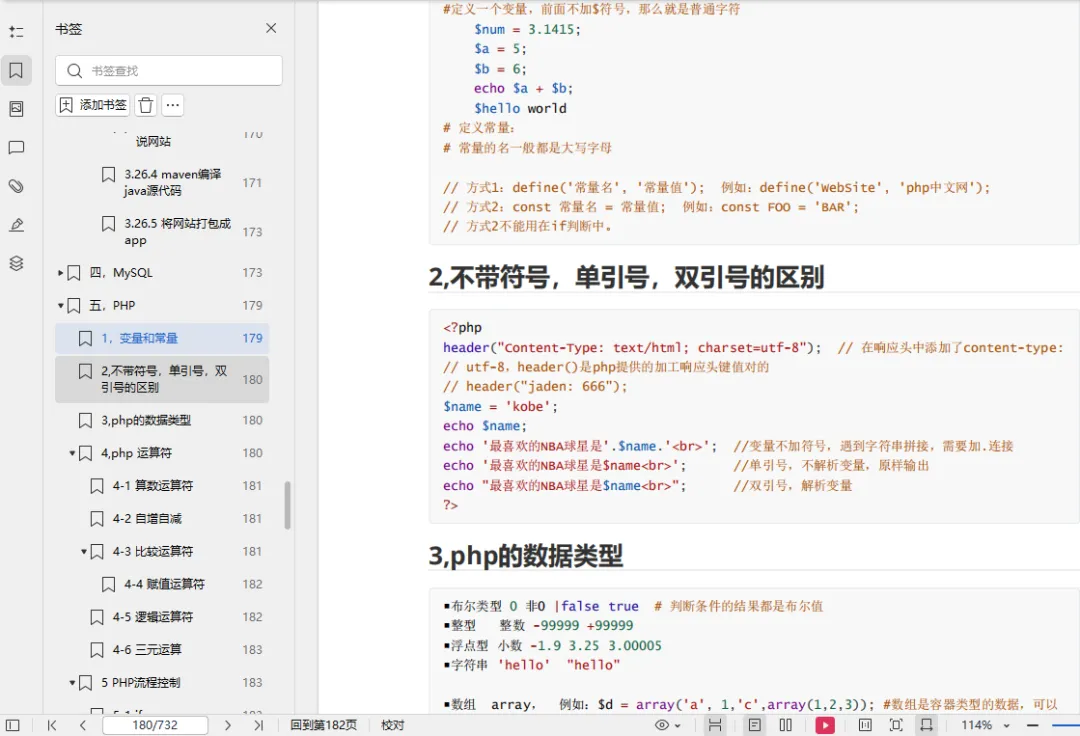
Task: Delete bookmark using the trash icon
Action: click(145, 105)
